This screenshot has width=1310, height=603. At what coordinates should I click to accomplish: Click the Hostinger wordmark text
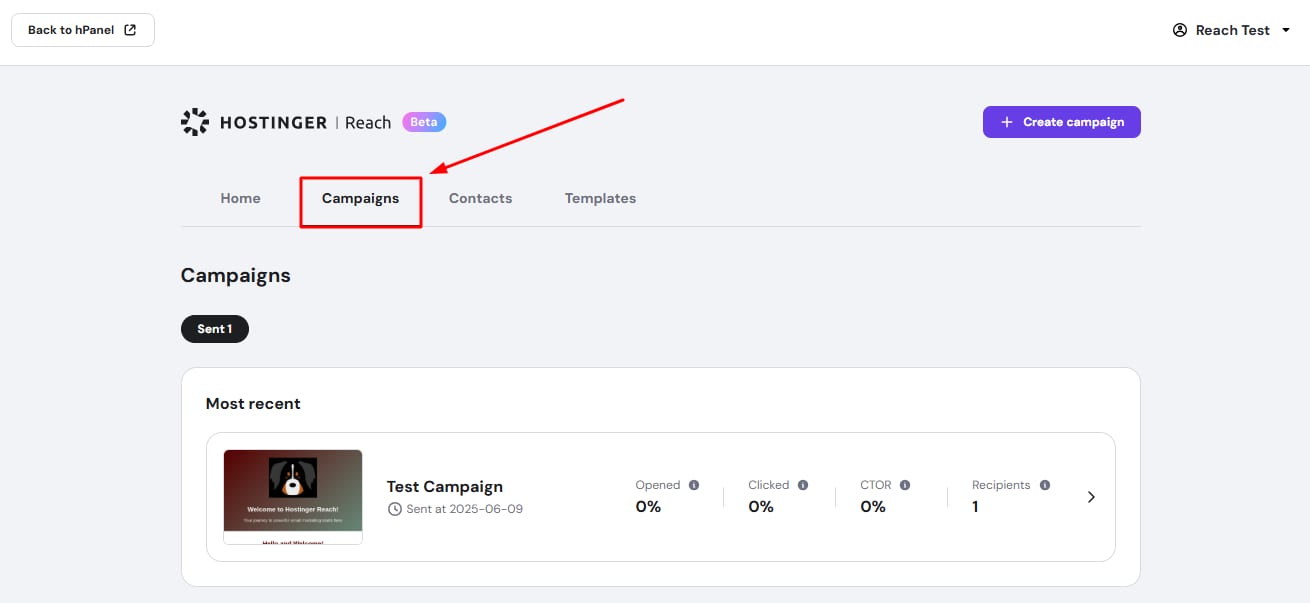273,122
